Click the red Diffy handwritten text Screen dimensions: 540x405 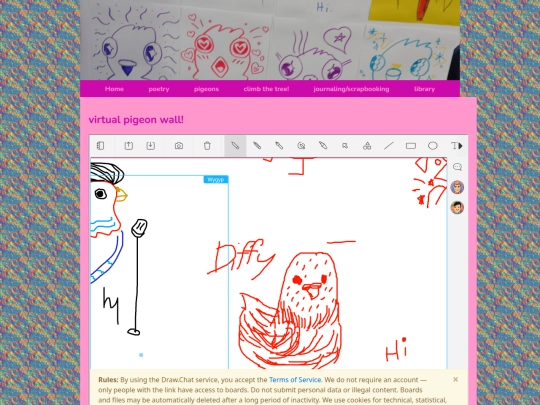point(241,258)
